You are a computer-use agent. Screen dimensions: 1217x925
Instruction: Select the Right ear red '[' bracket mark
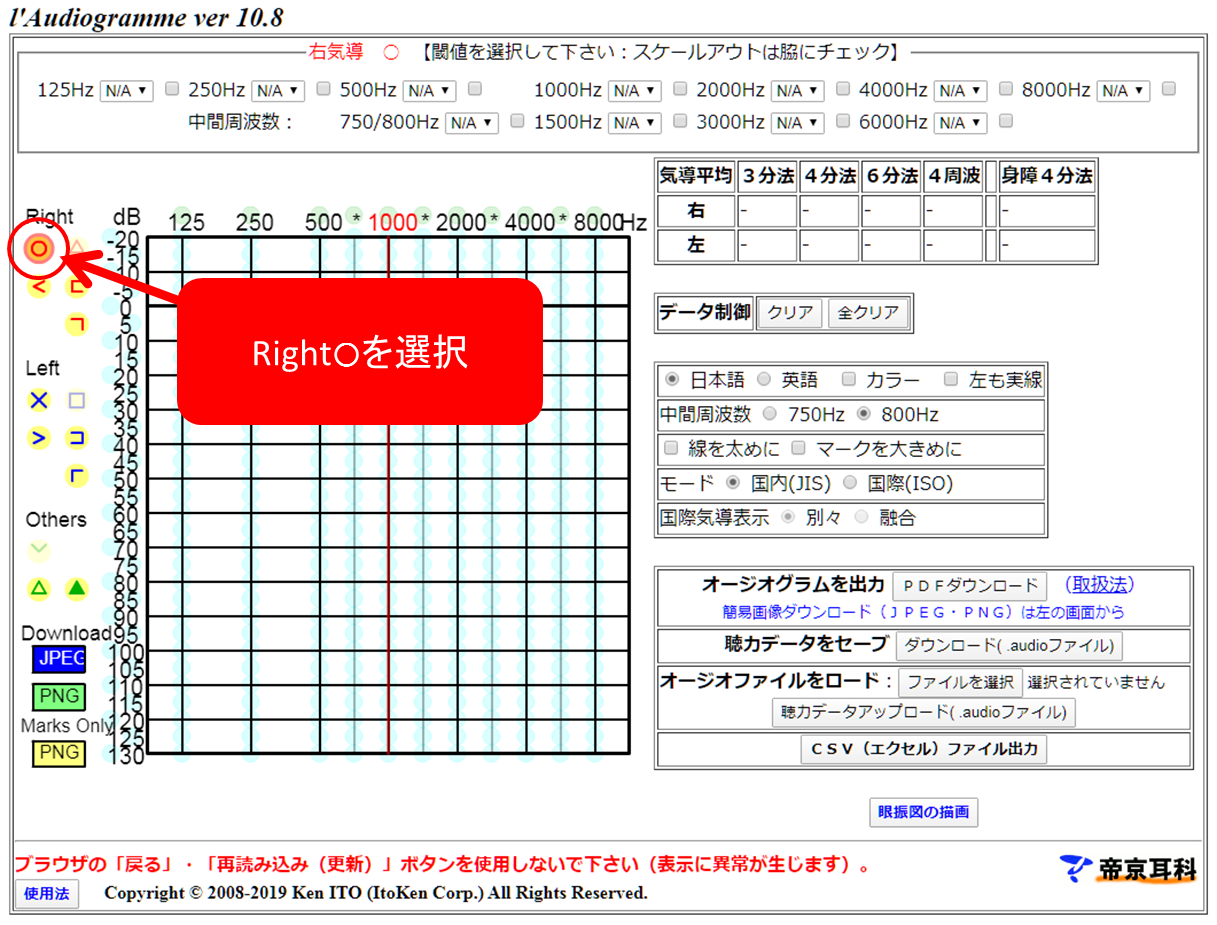[x=77, y=287]
